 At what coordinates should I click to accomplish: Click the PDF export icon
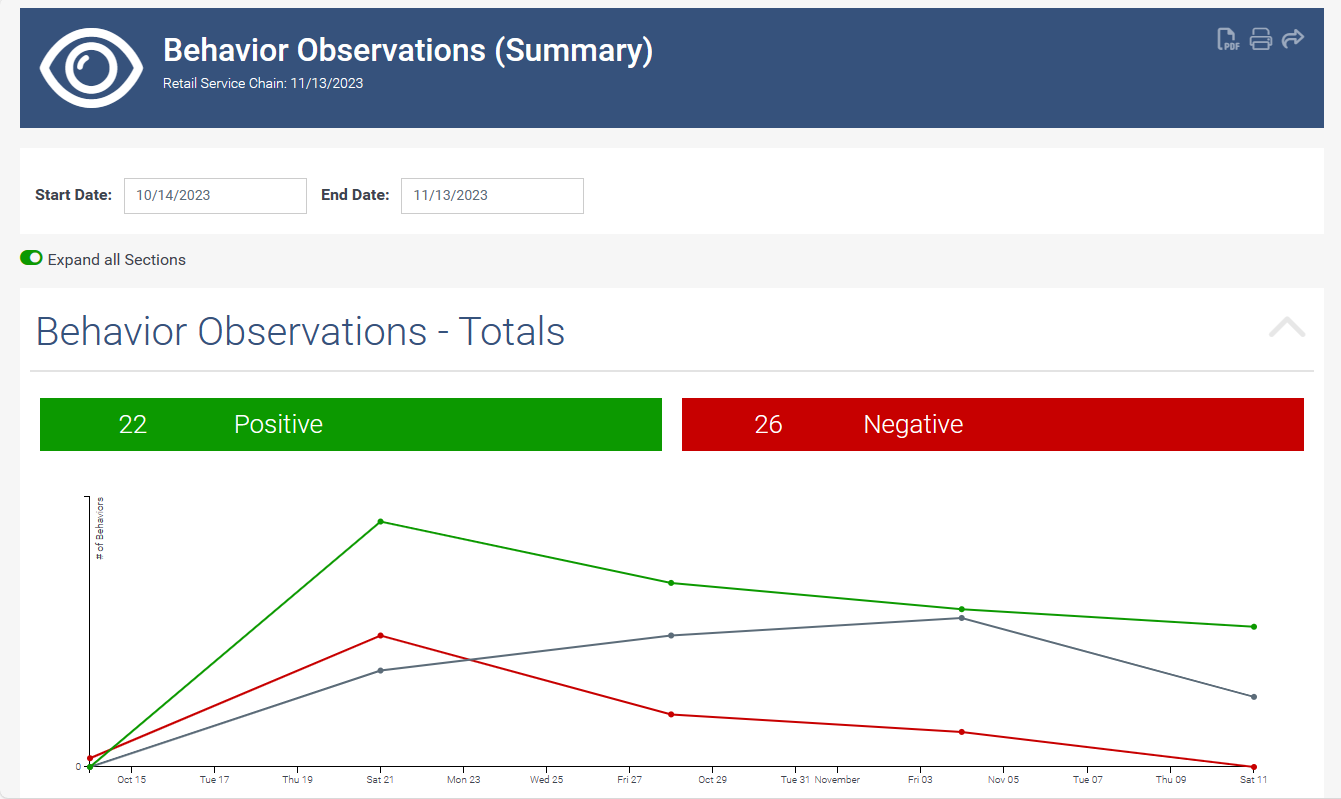coord(1228,39)
